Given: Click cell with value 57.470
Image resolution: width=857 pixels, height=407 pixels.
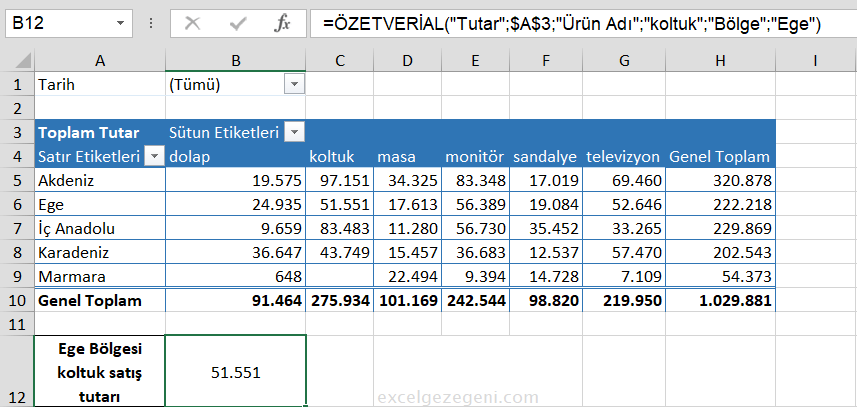Looking at the screenshot, I should 624,252.
